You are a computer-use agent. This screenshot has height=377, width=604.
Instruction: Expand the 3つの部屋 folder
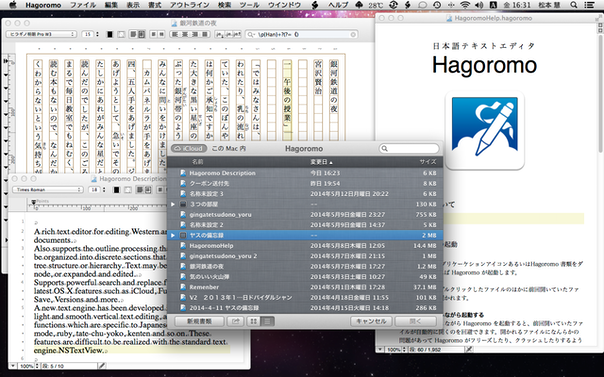click(173, 204)
